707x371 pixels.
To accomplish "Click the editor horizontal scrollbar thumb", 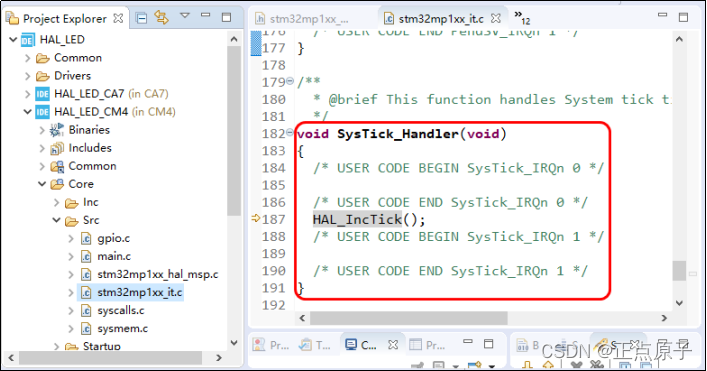I will pos(408,318).
